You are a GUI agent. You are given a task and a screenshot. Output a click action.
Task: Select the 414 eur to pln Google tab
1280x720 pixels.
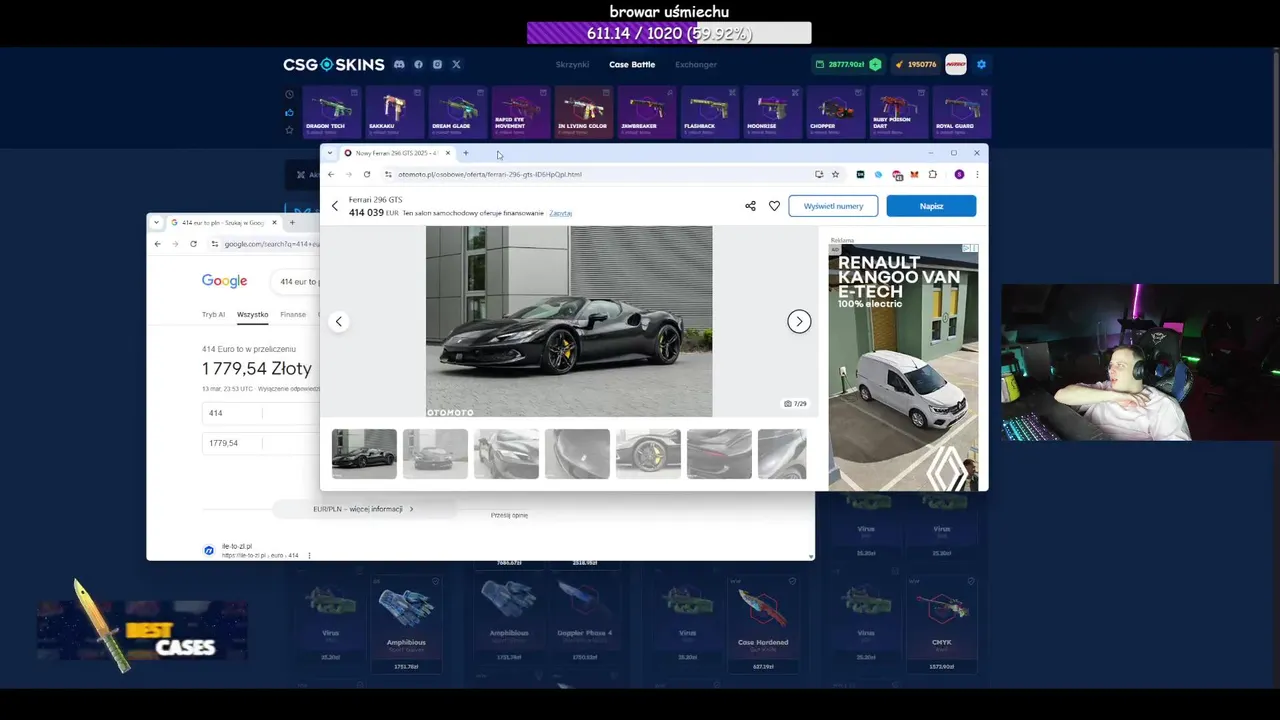pyautogui.click(x=222, y=222)
